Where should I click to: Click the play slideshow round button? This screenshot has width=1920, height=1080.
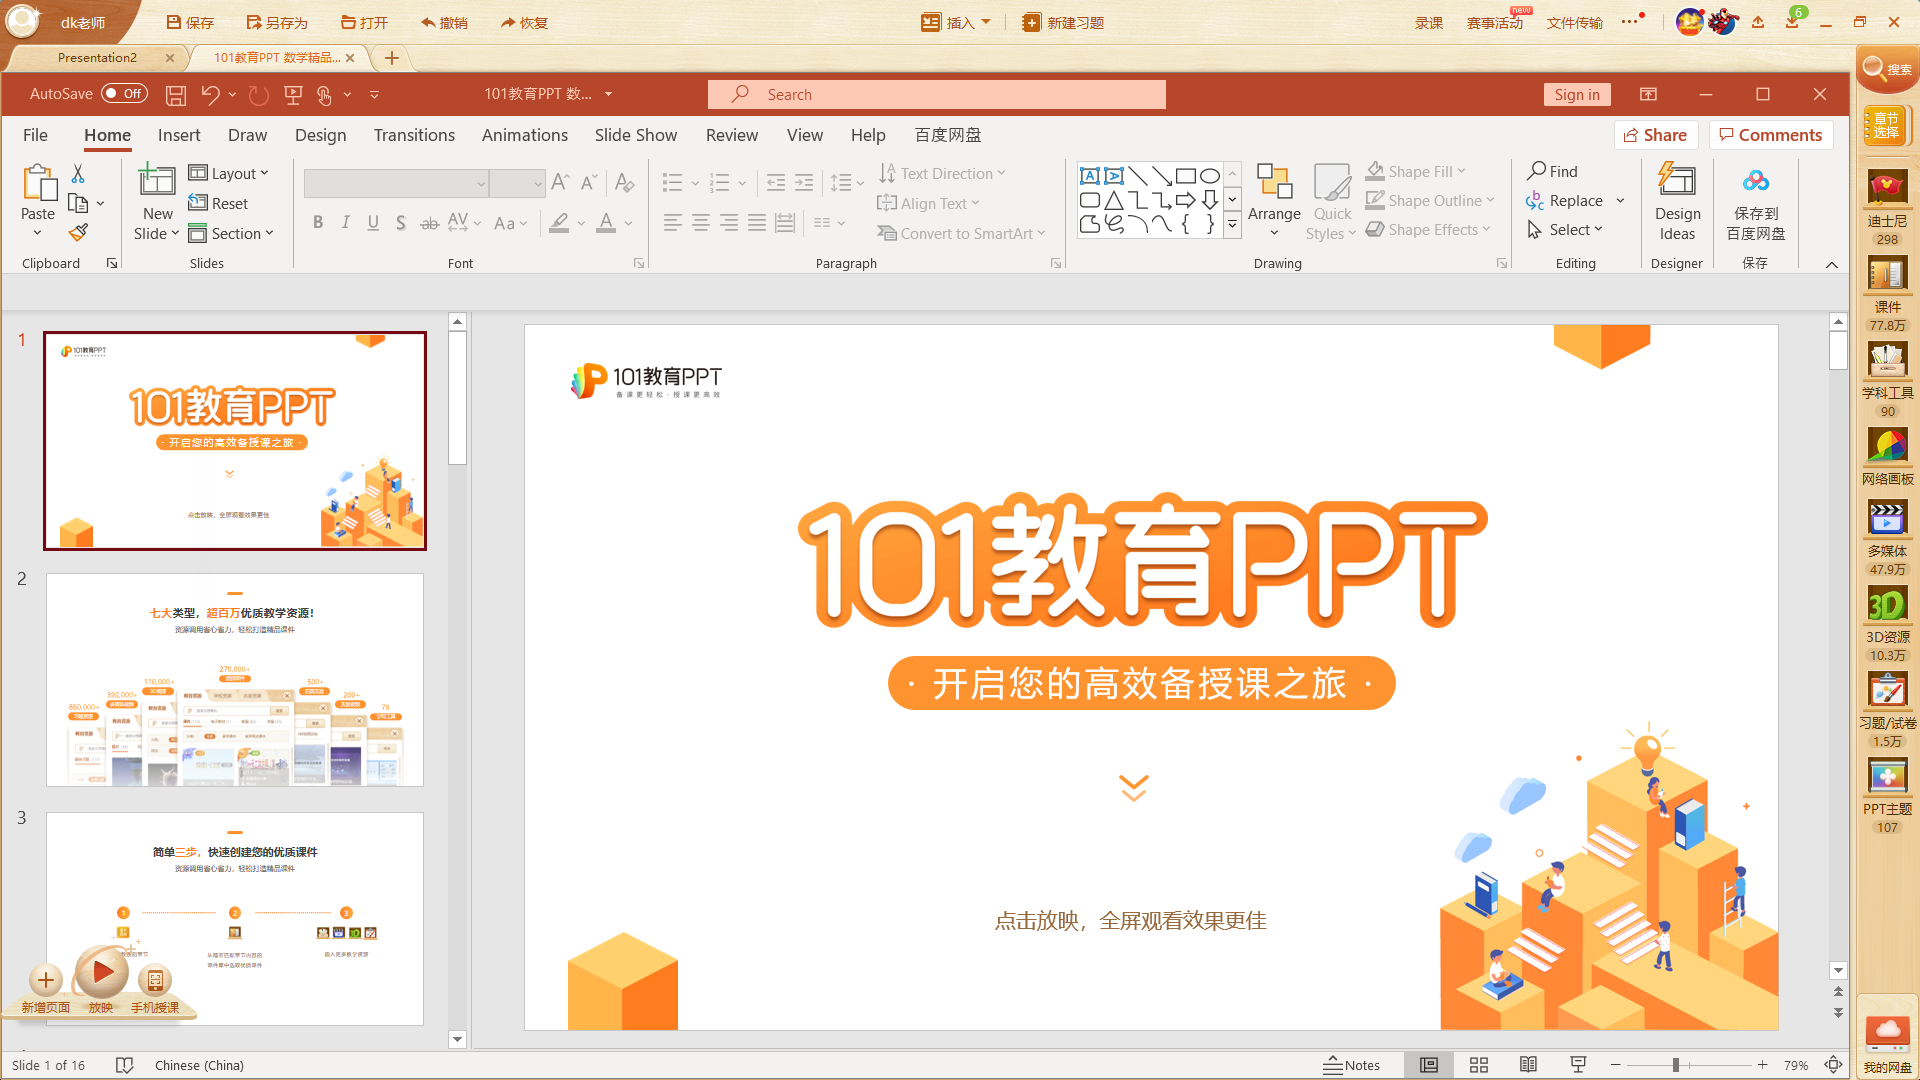pos(101,972)
